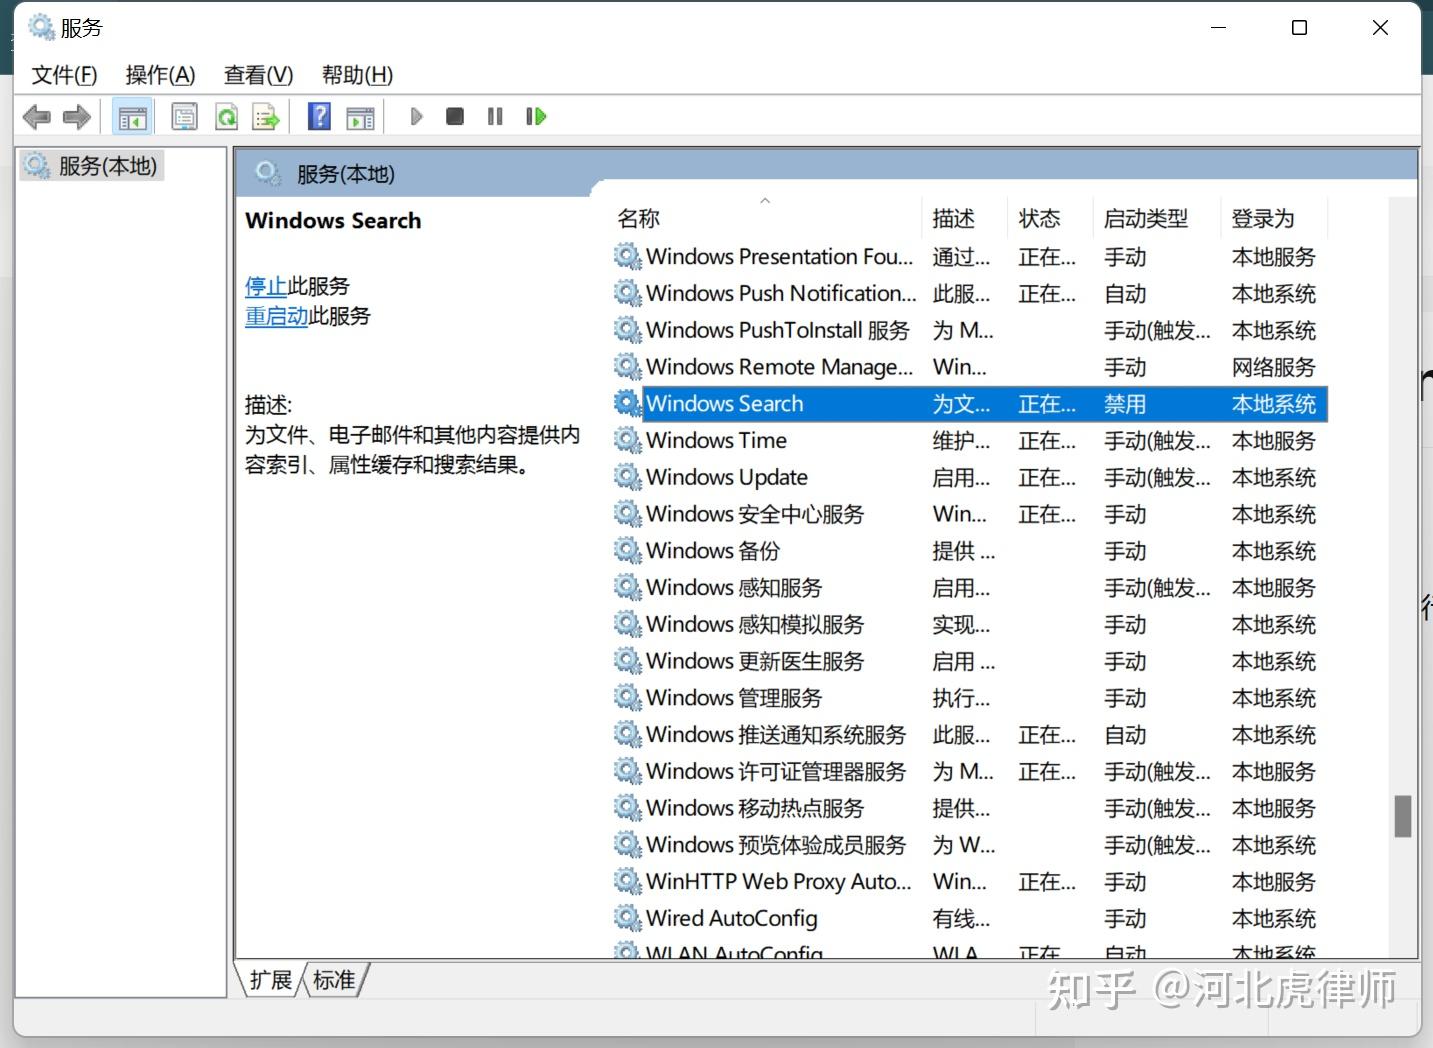Click the Start service play icon
This screenshot has width=1433, height=1048.
click(416, 117)
